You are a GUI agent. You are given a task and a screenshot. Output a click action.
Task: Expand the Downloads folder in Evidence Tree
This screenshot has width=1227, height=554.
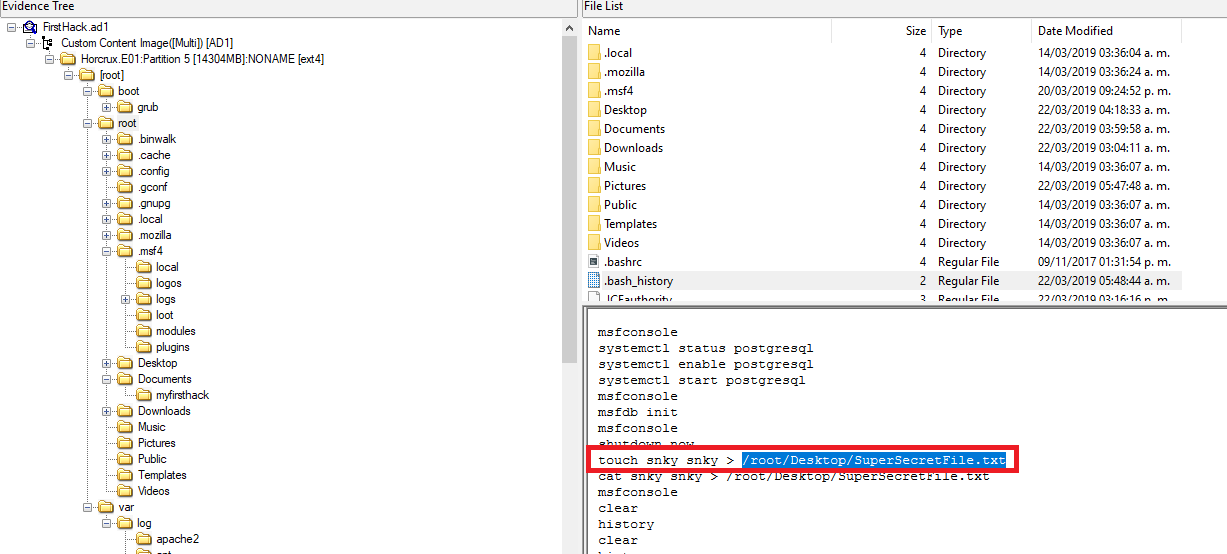pyautogui.click(x=107, y=411)
